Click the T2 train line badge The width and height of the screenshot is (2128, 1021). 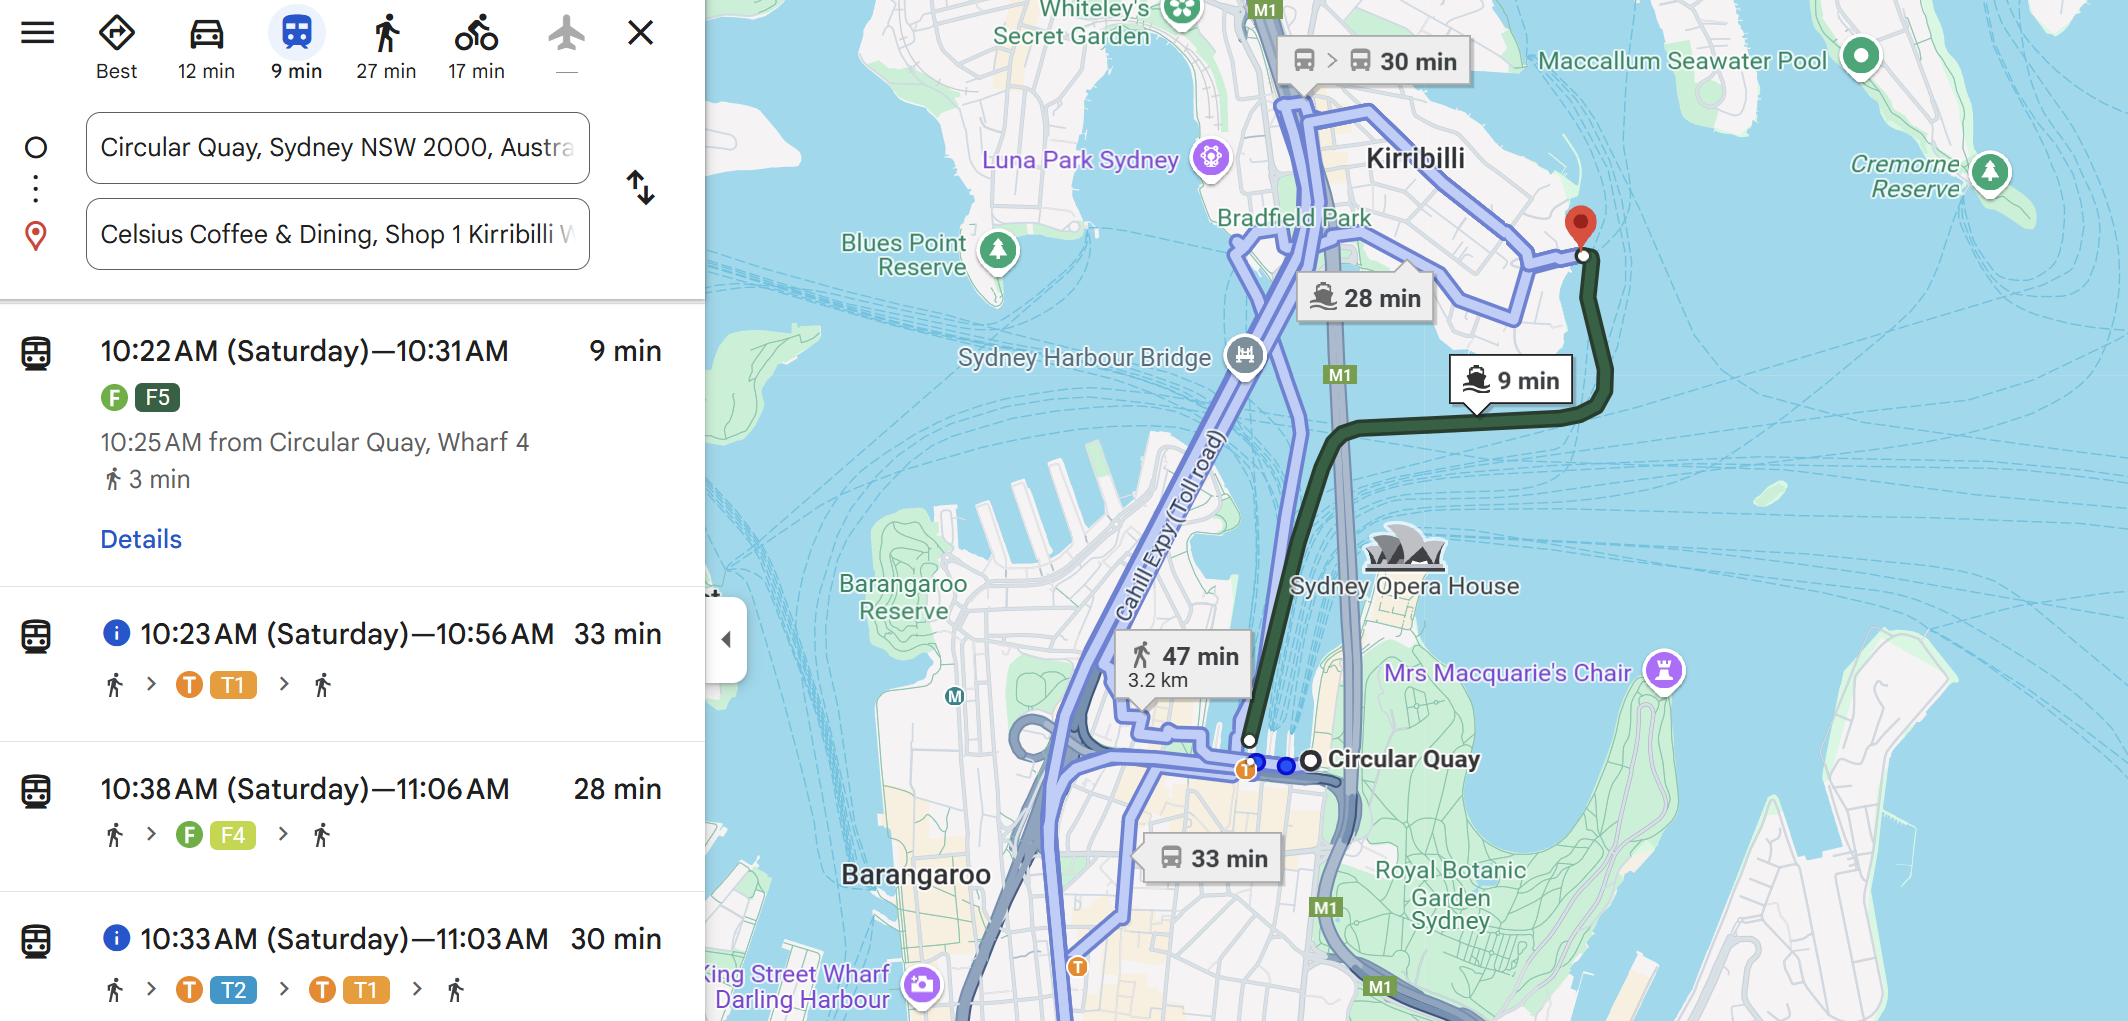point(233,990)
